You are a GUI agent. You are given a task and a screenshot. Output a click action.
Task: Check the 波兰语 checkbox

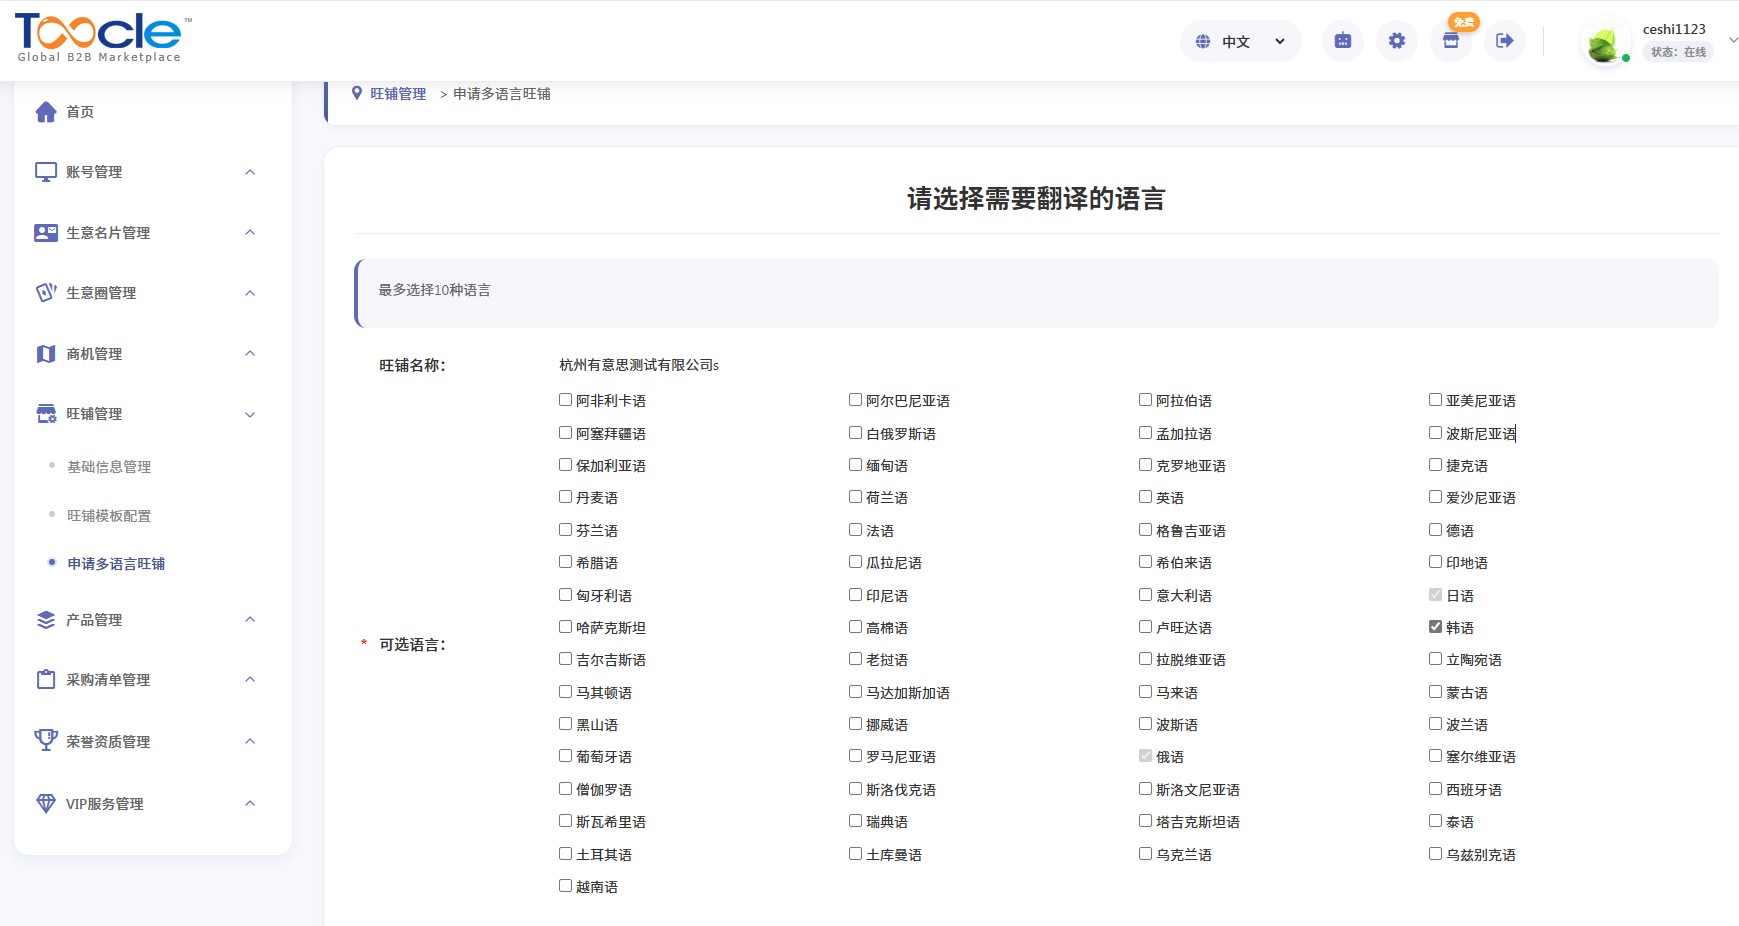pyautogui.click(x=1435, y=724)
